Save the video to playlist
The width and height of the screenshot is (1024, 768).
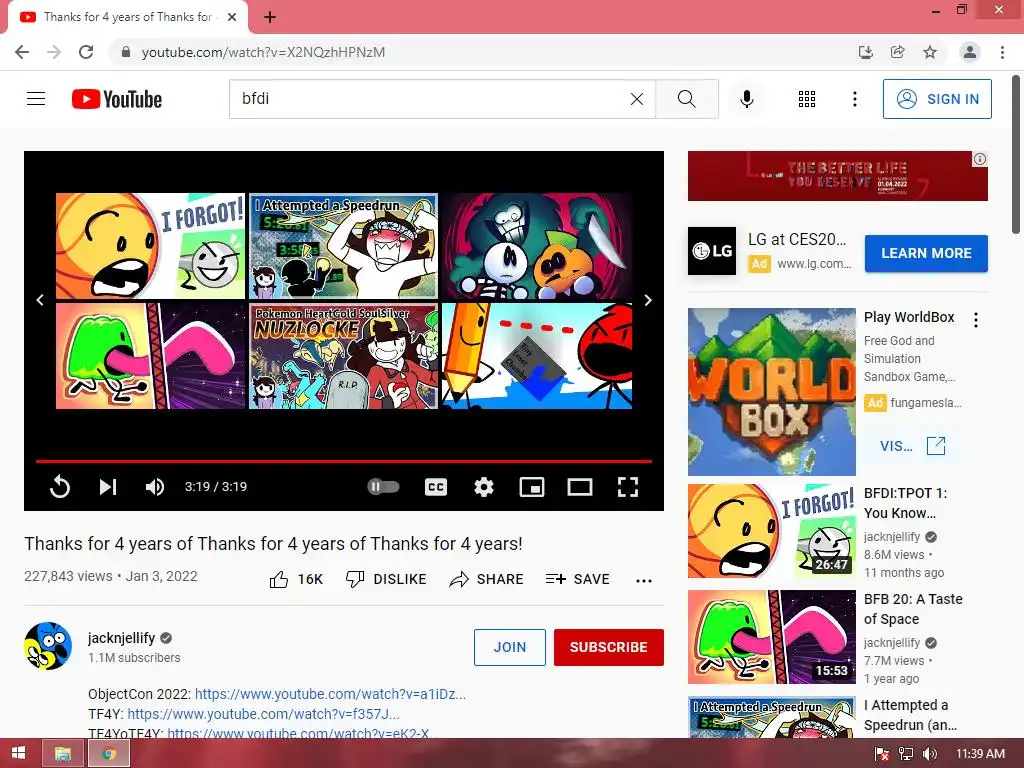[x=577, y=579]
